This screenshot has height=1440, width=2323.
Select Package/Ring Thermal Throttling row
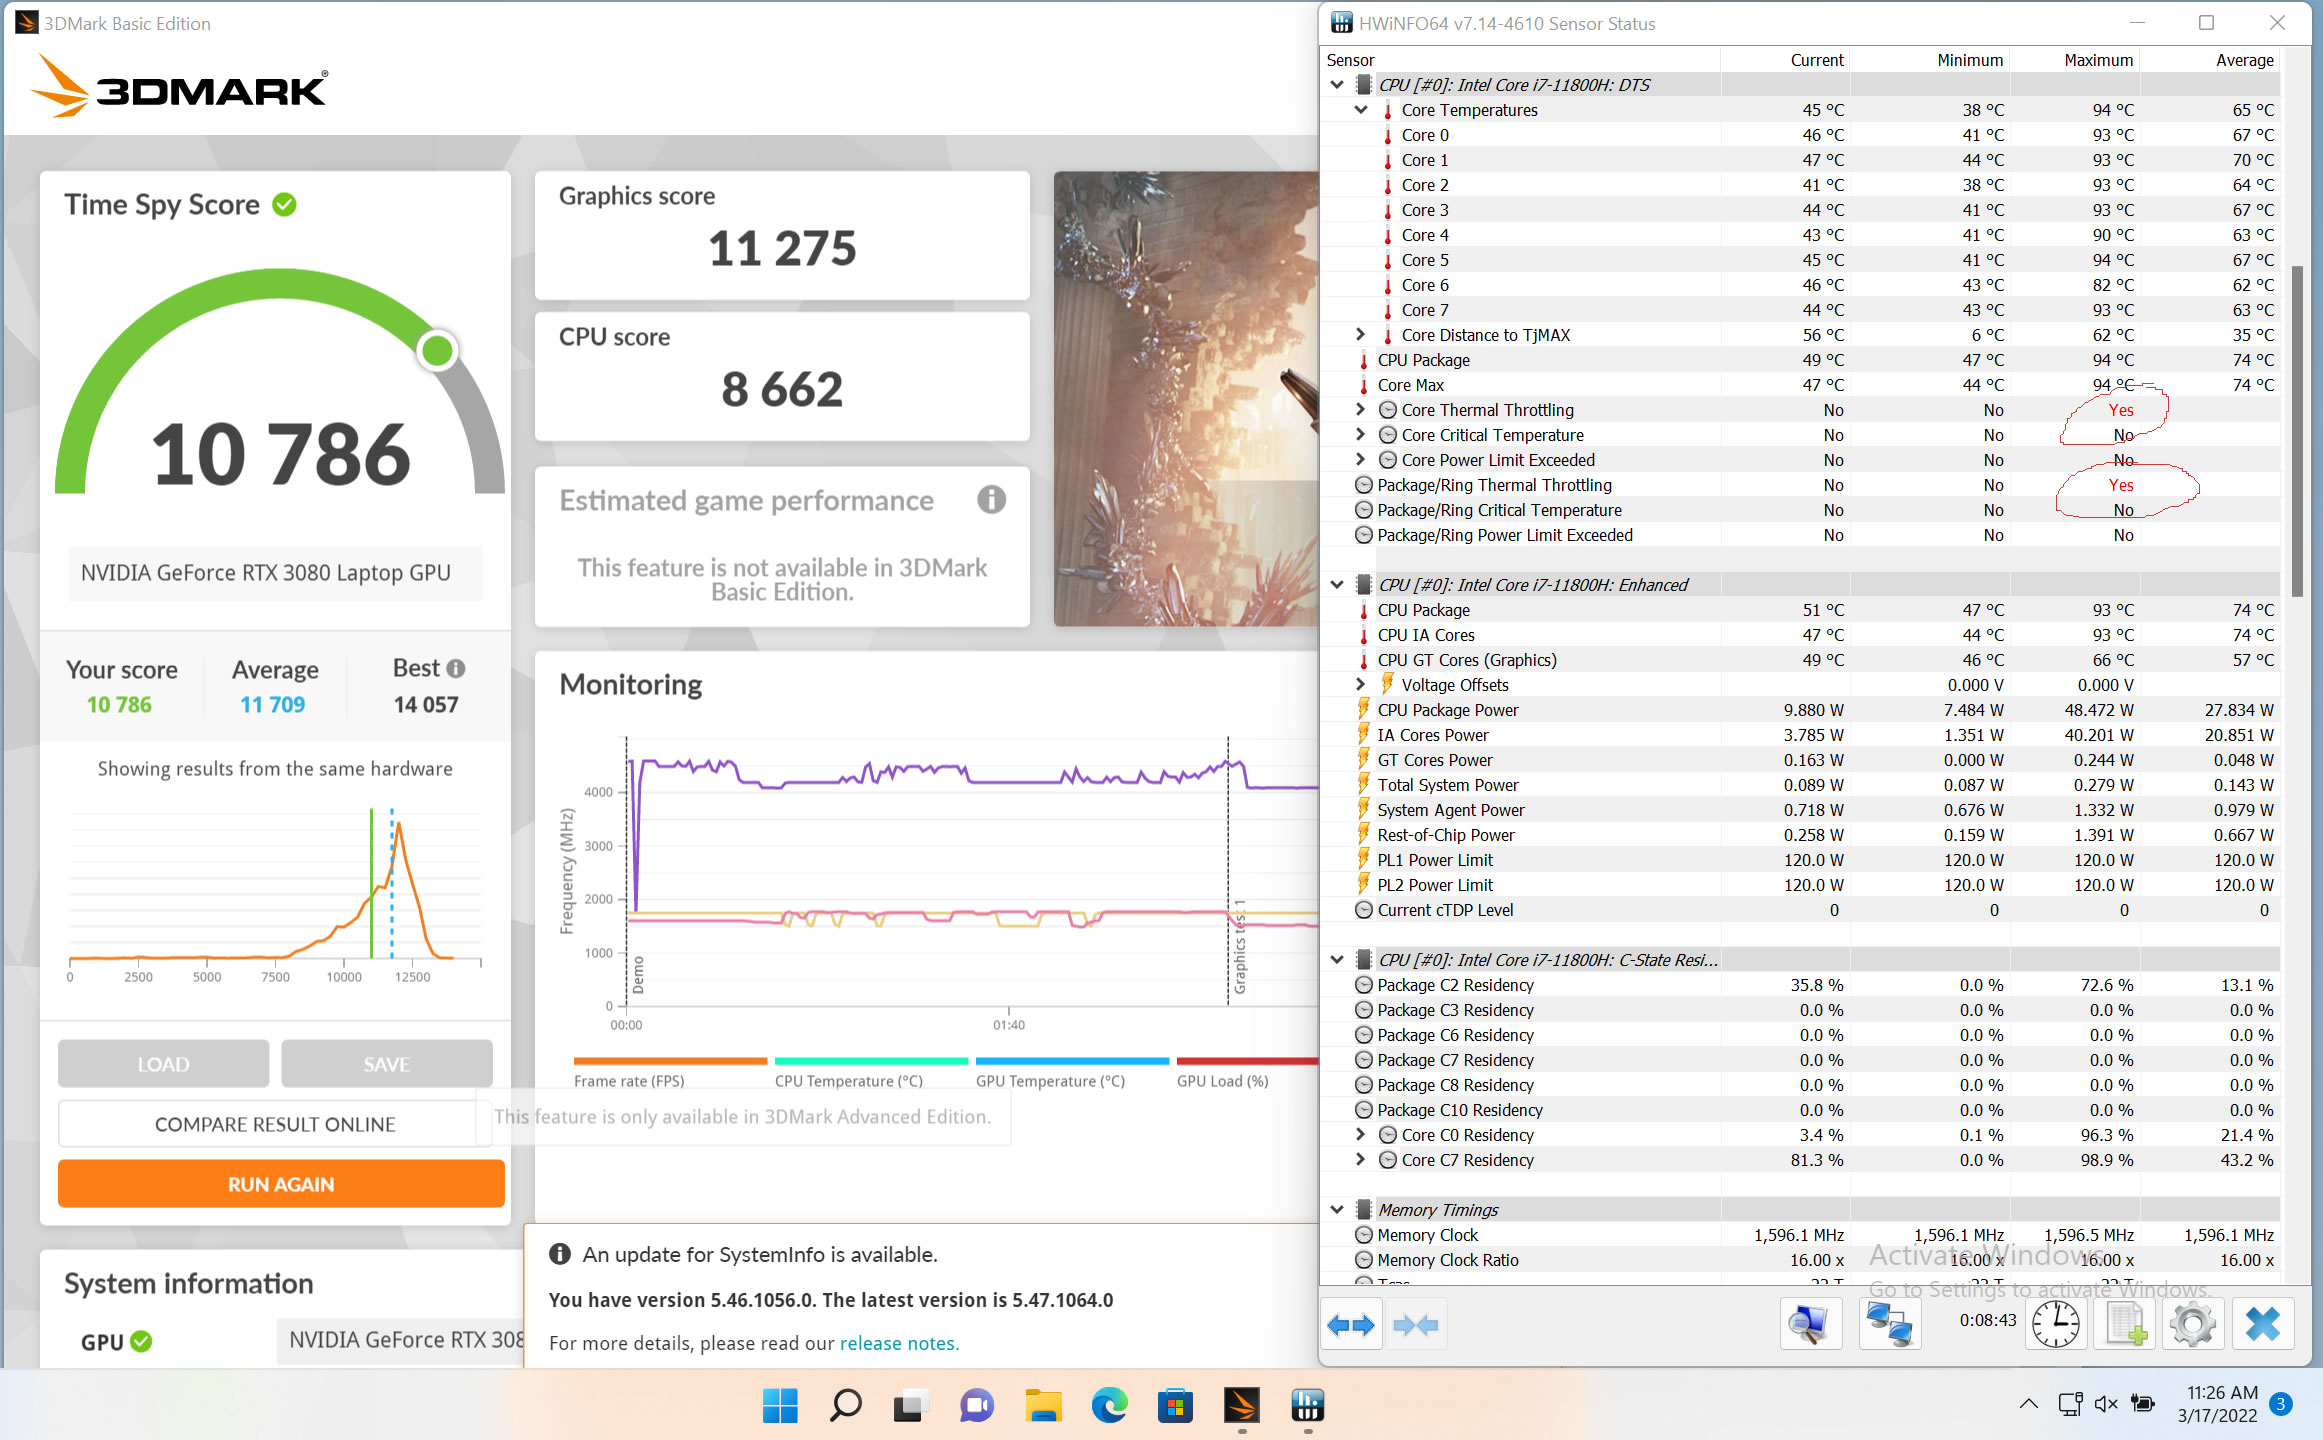[x=1800, y=485]
